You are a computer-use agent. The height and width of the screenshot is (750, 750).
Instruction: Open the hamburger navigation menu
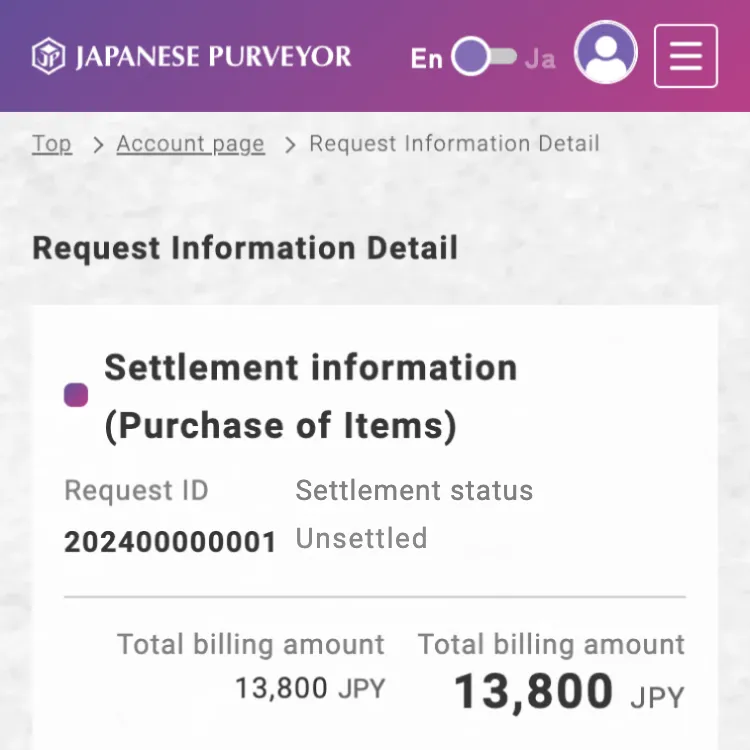tap(685, 56)
